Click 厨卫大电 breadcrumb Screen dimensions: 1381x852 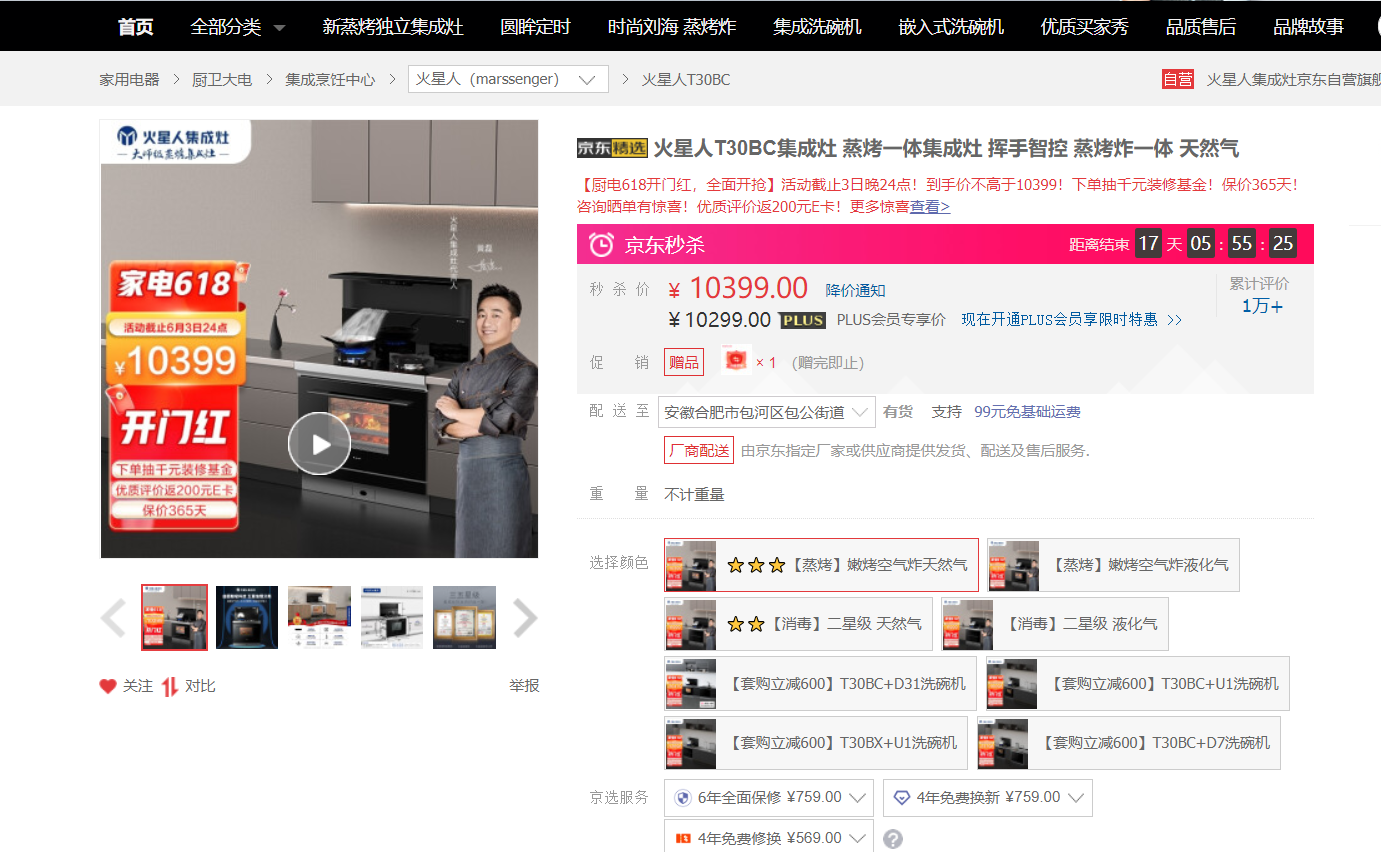(x=222, y=79)
